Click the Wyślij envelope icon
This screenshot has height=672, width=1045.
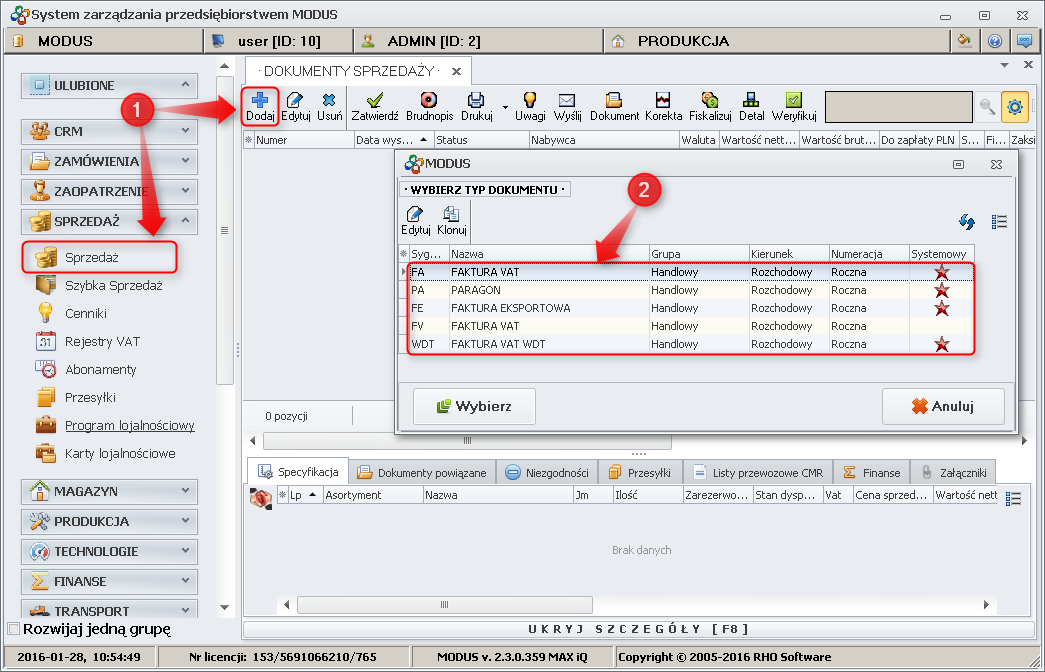(567, 100)
